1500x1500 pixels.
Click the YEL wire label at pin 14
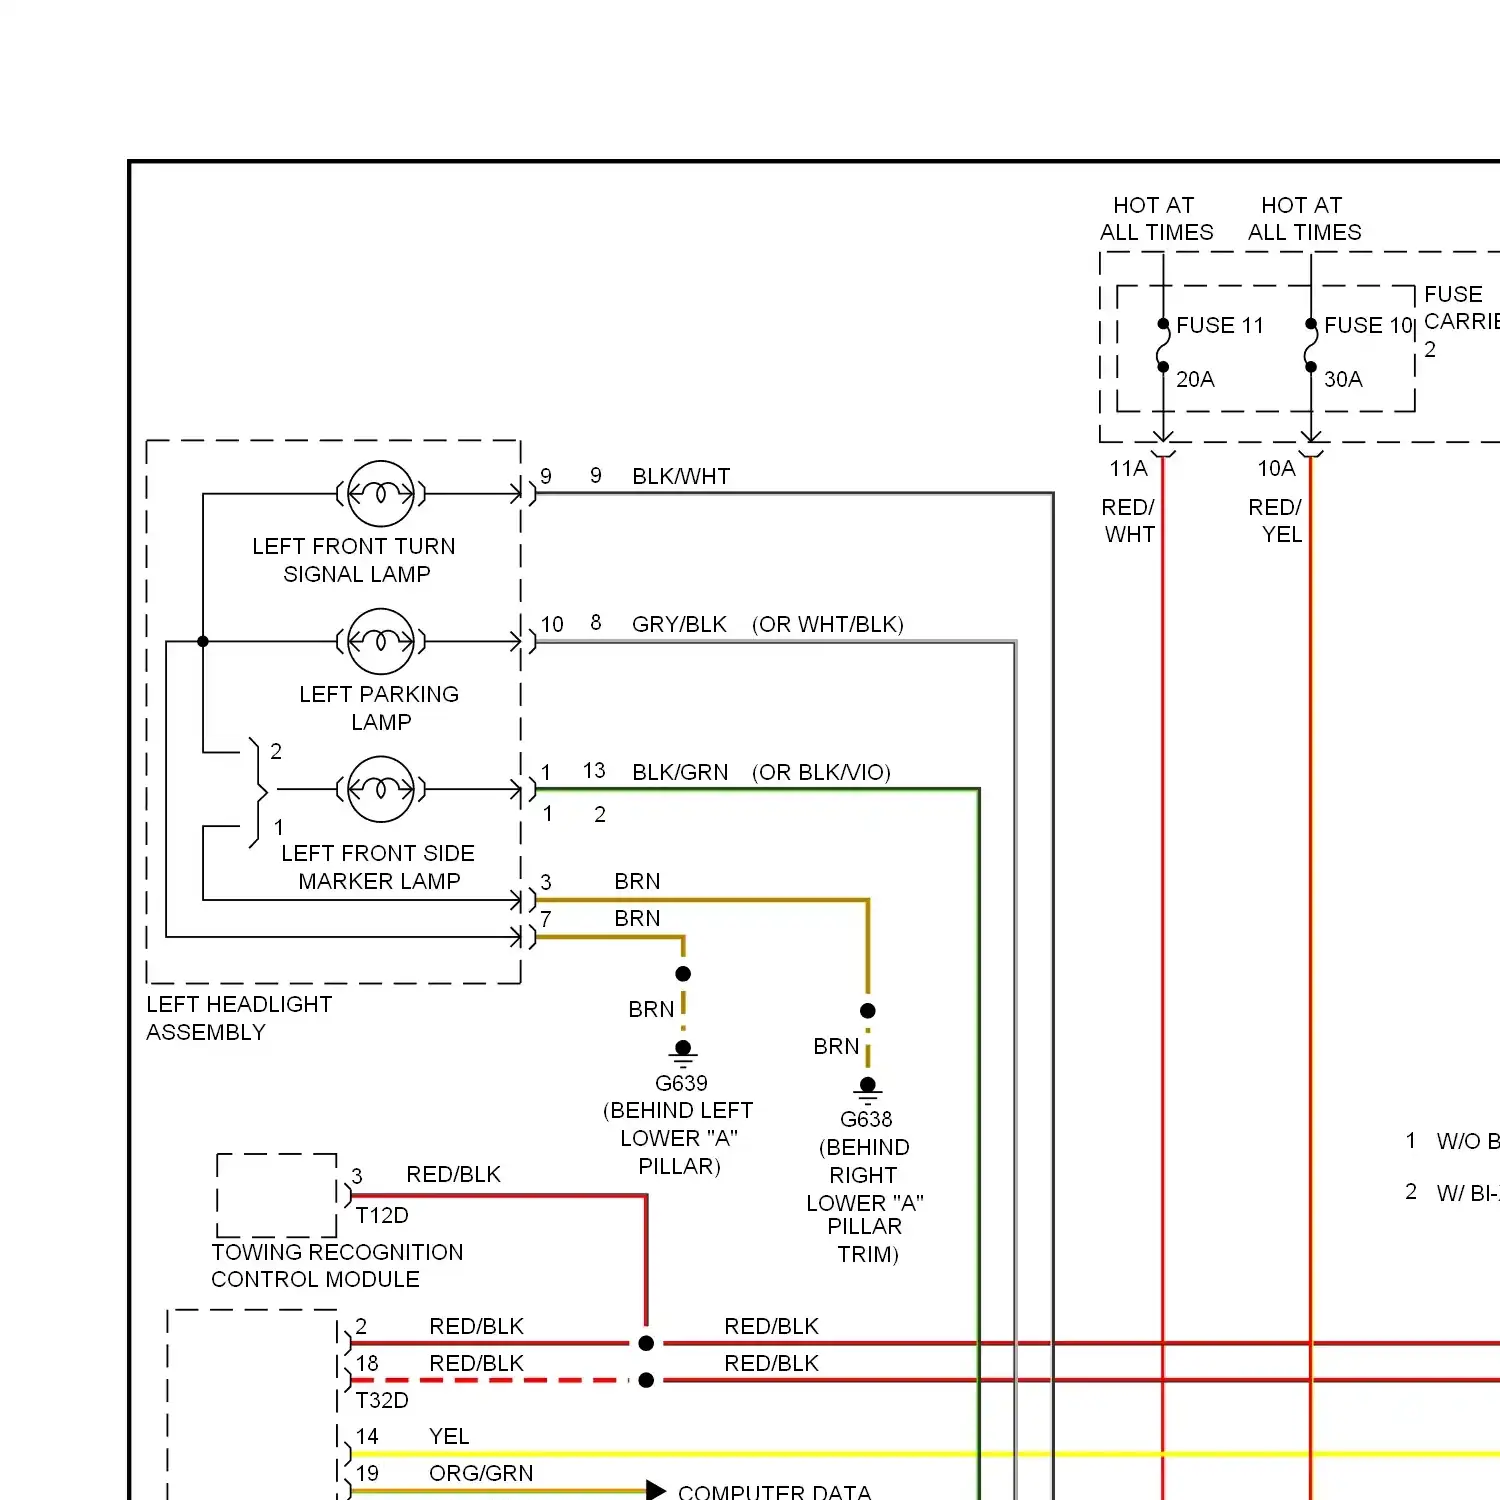coord(449,1437)
